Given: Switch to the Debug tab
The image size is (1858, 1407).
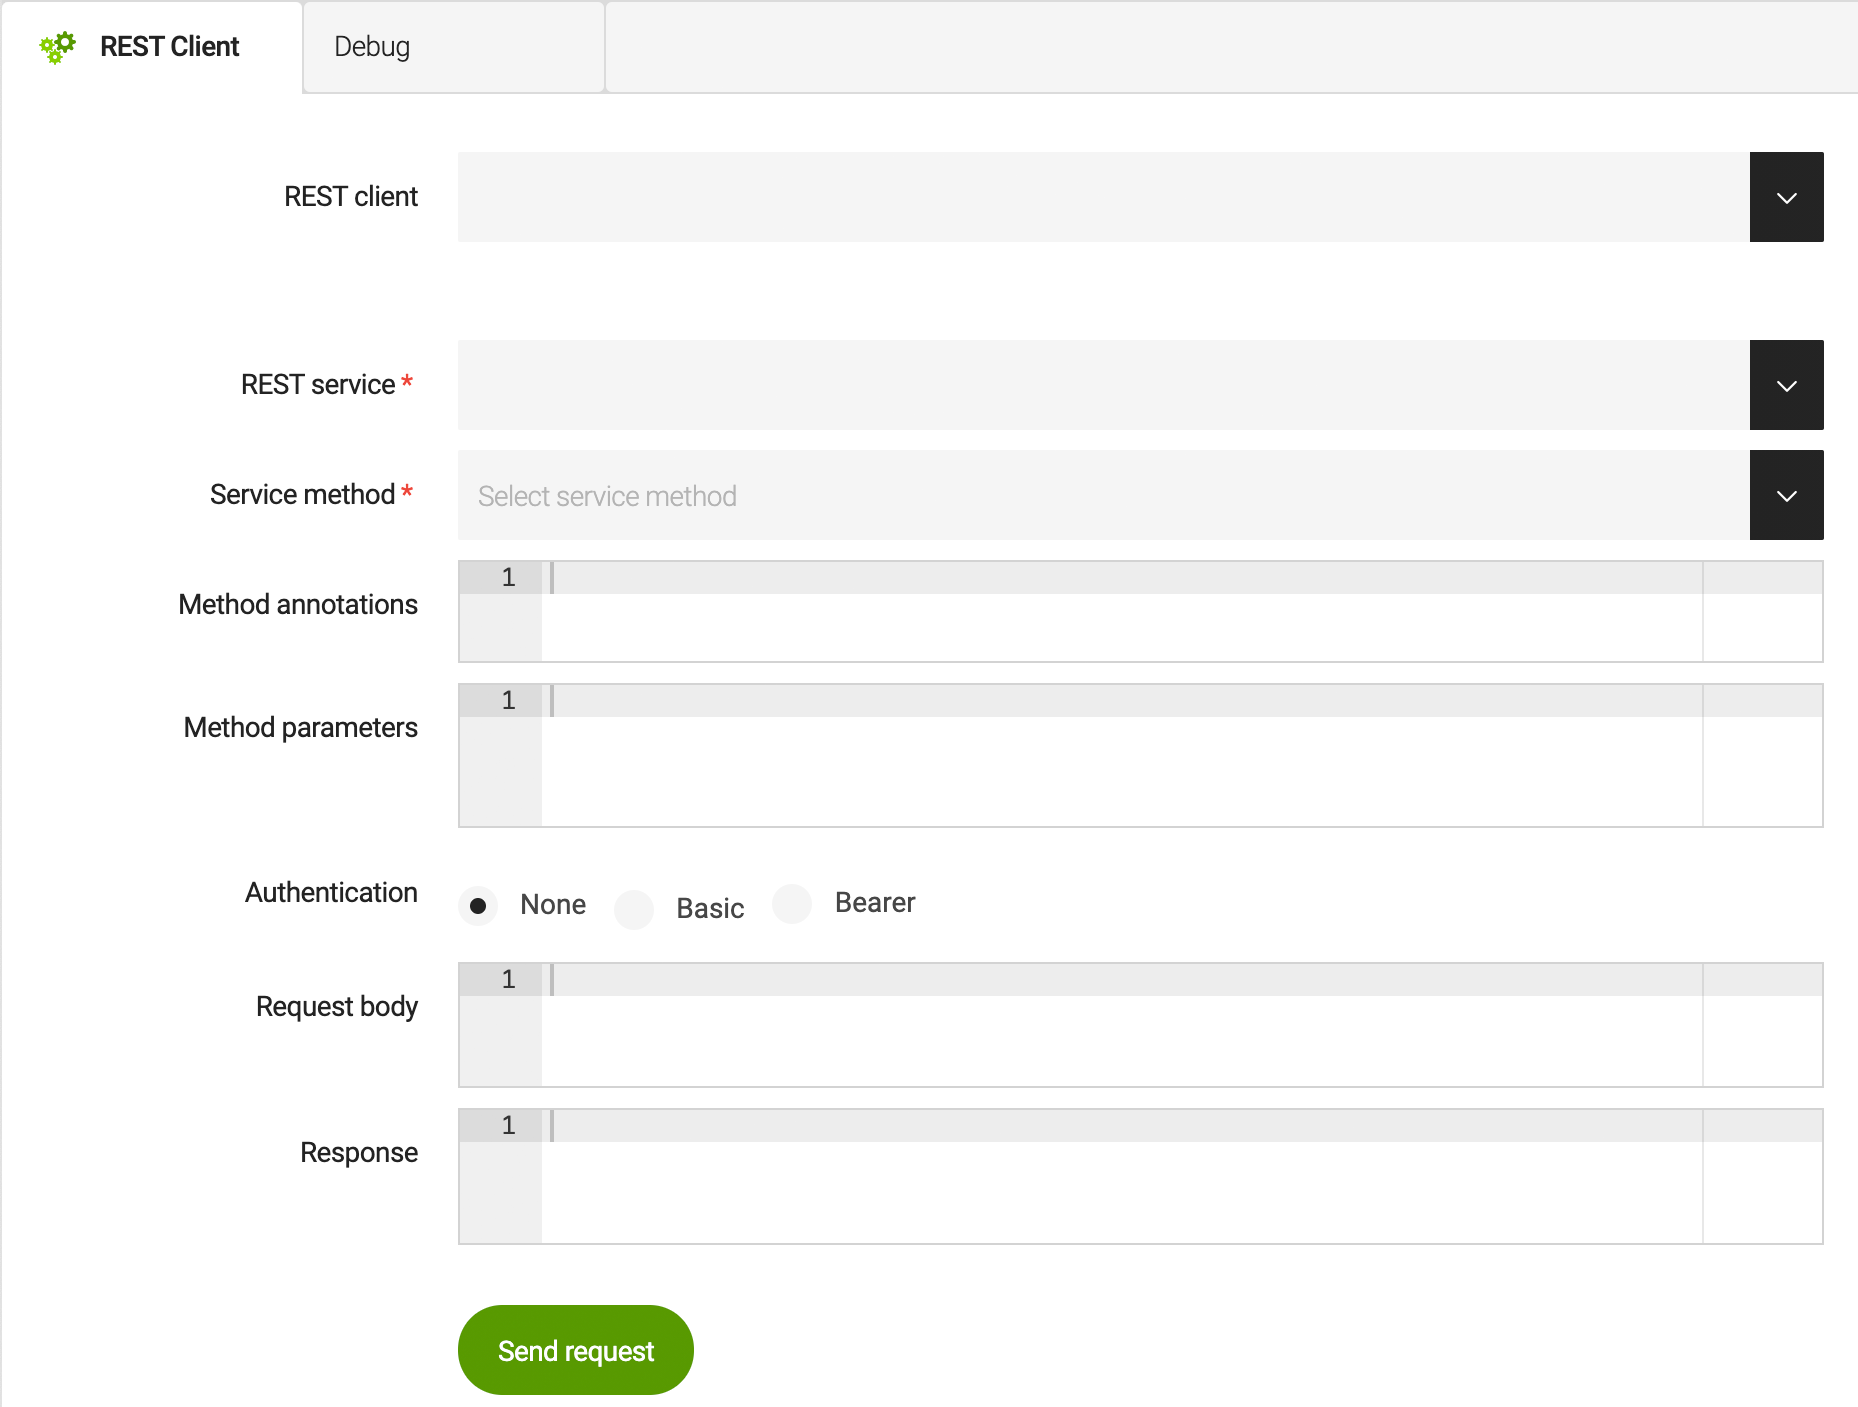Looking at the screenshot, I should pos(372,47).
